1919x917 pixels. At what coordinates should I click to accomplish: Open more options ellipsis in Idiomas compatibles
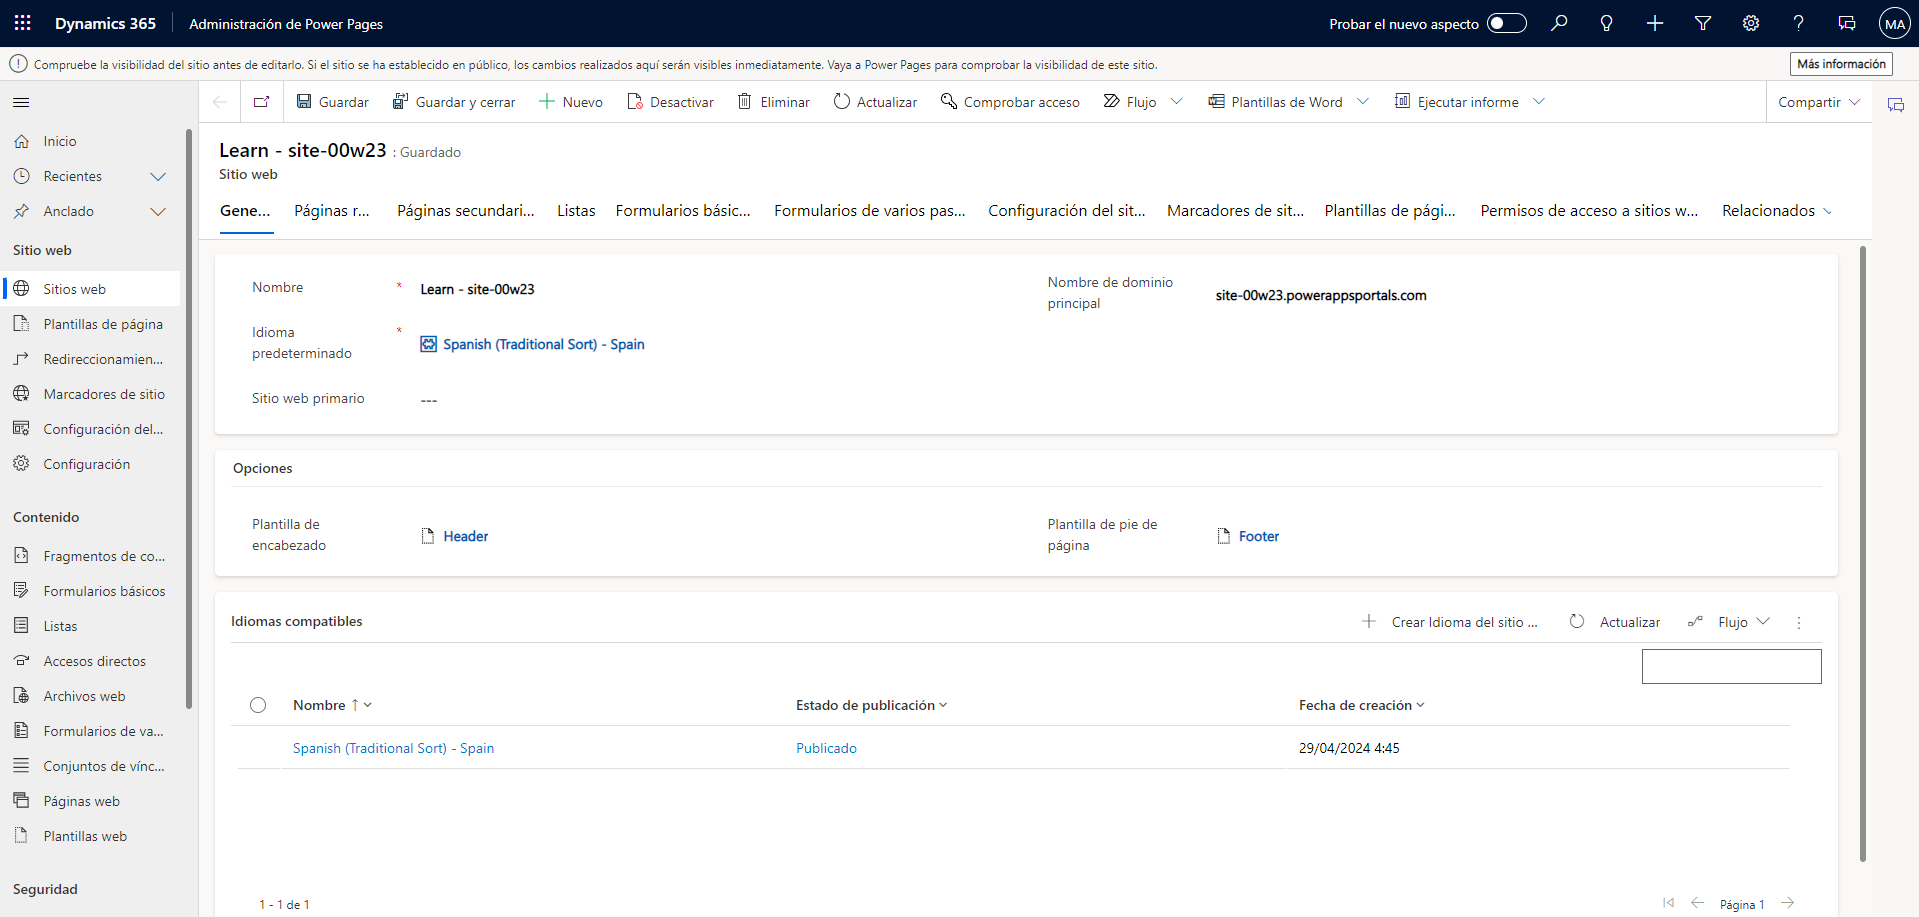(x=1799, y=622)
